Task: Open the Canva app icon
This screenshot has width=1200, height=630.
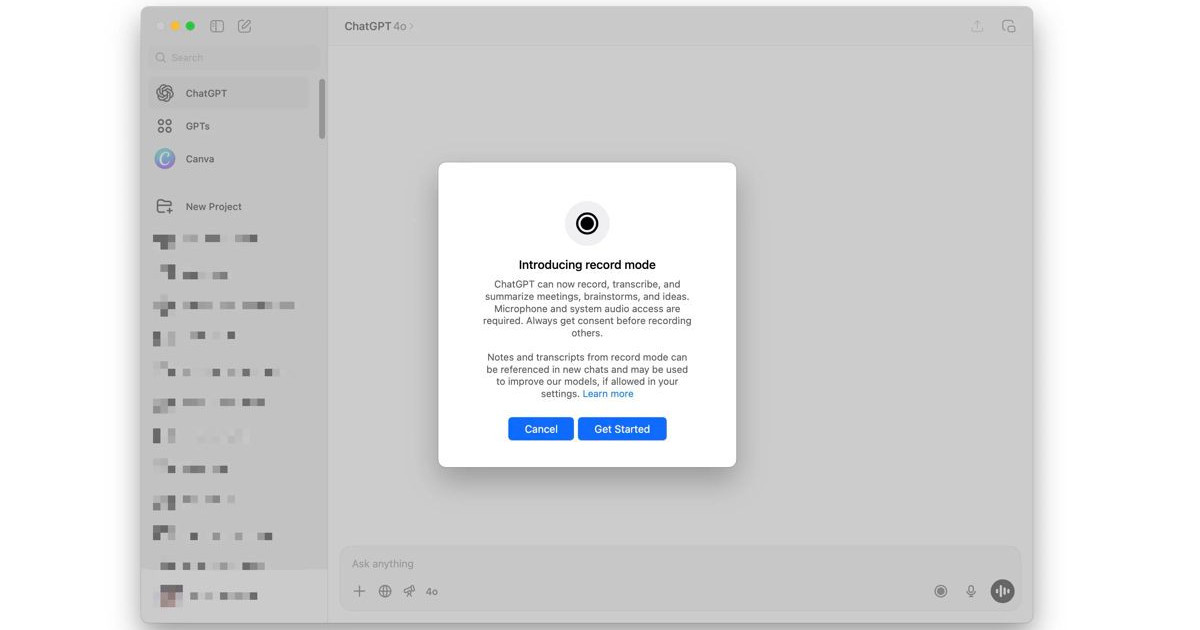Action: click(x=165, y=159)
